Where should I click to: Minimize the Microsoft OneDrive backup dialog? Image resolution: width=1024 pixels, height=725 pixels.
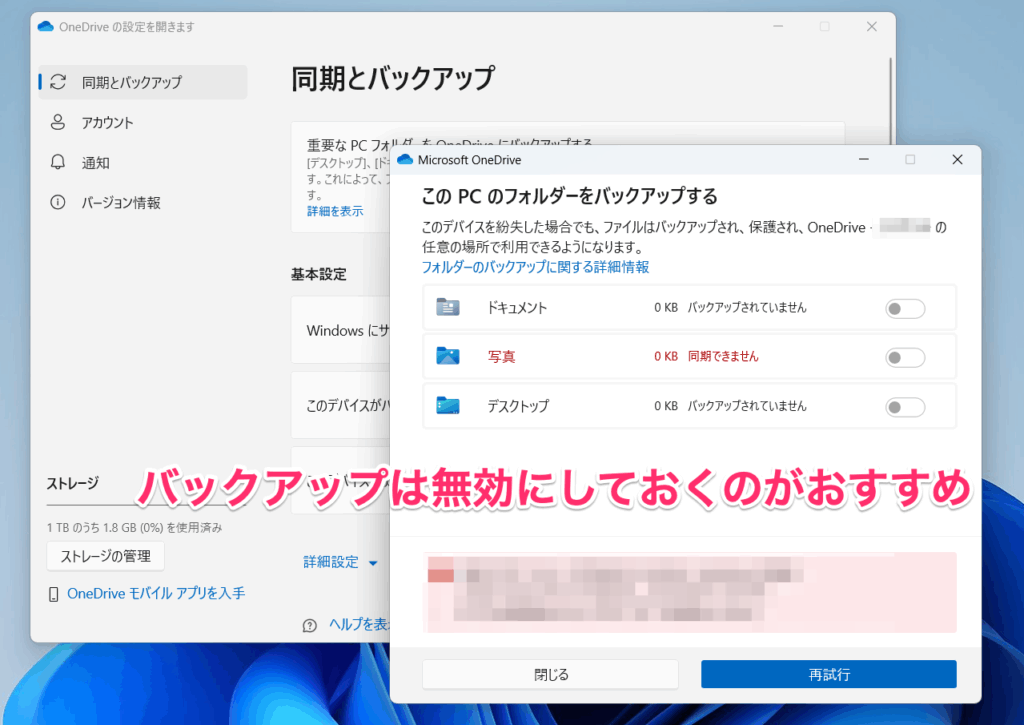click(863, 159)
